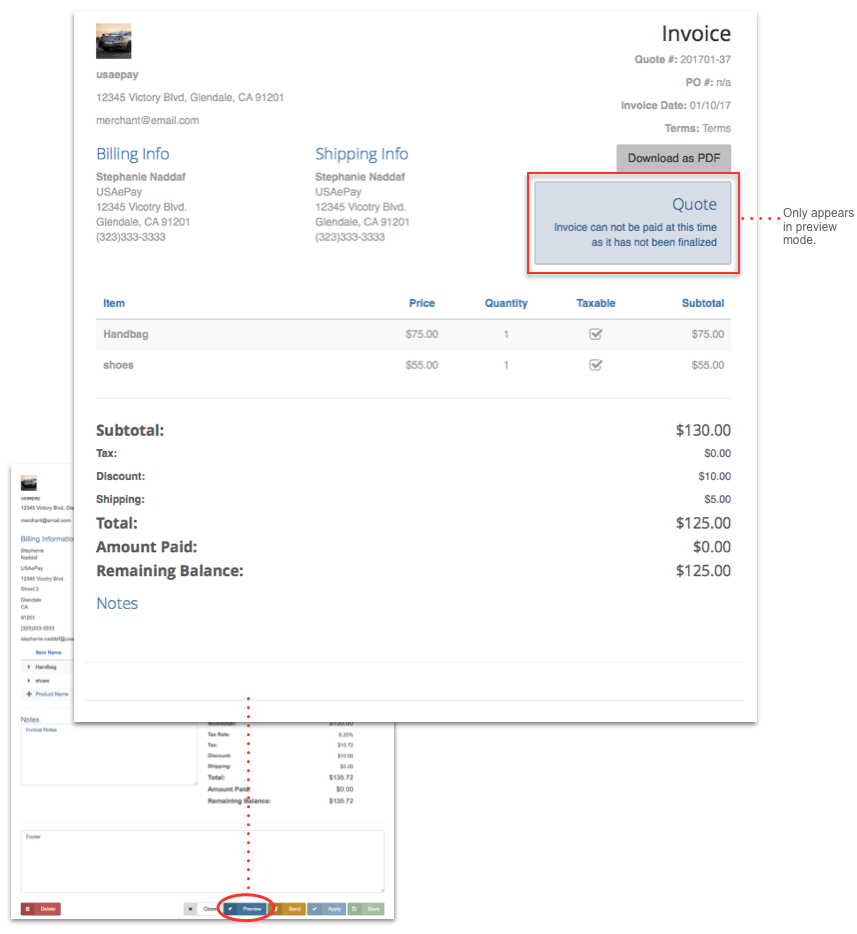The image size is (857, 934).
Task: Toggle the Taxable checkbox for shoes
Action: (x=595, y=365)
